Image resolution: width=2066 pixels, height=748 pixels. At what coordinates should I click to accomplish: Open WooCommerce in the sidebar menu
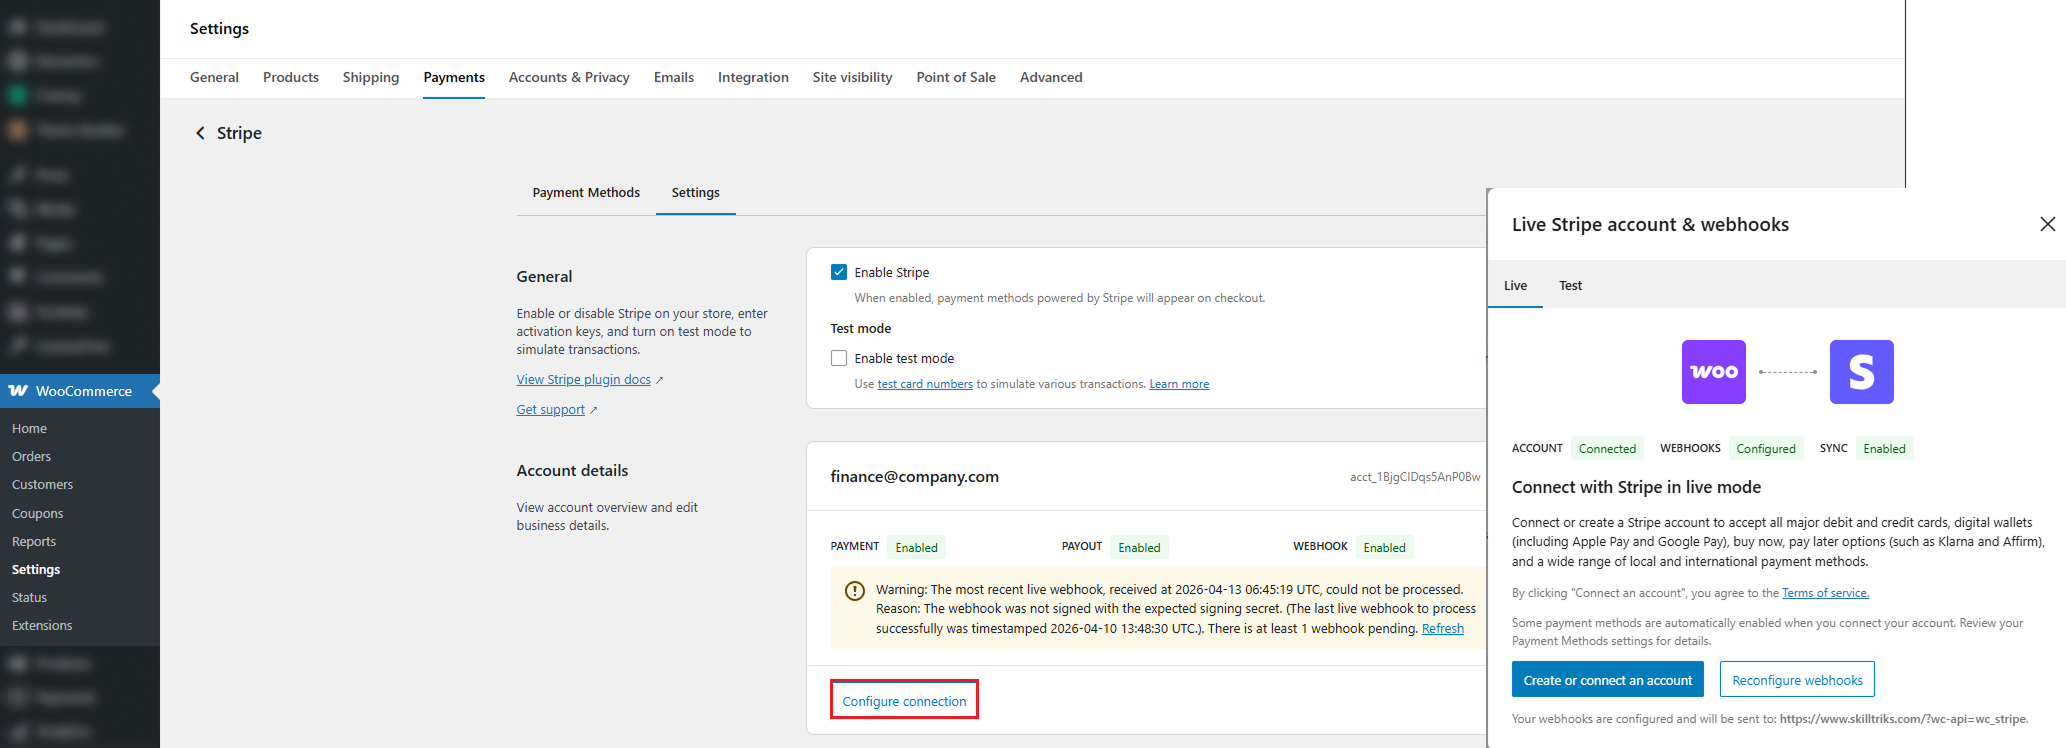click(x=80, y=391)
